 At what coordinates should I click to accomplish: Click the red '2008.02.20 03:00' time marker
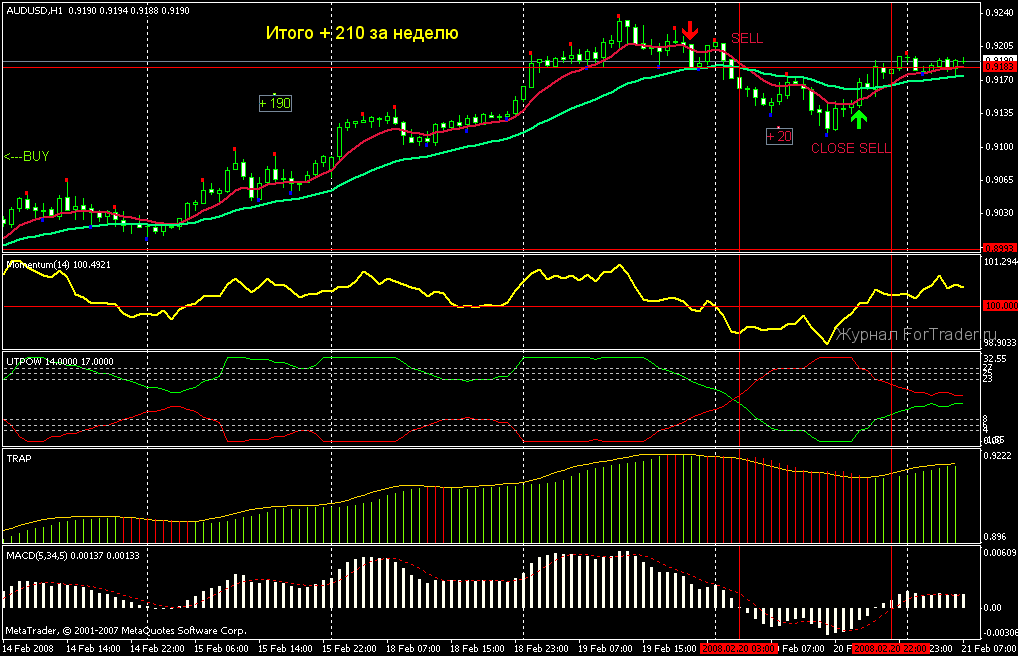point(739,648)
